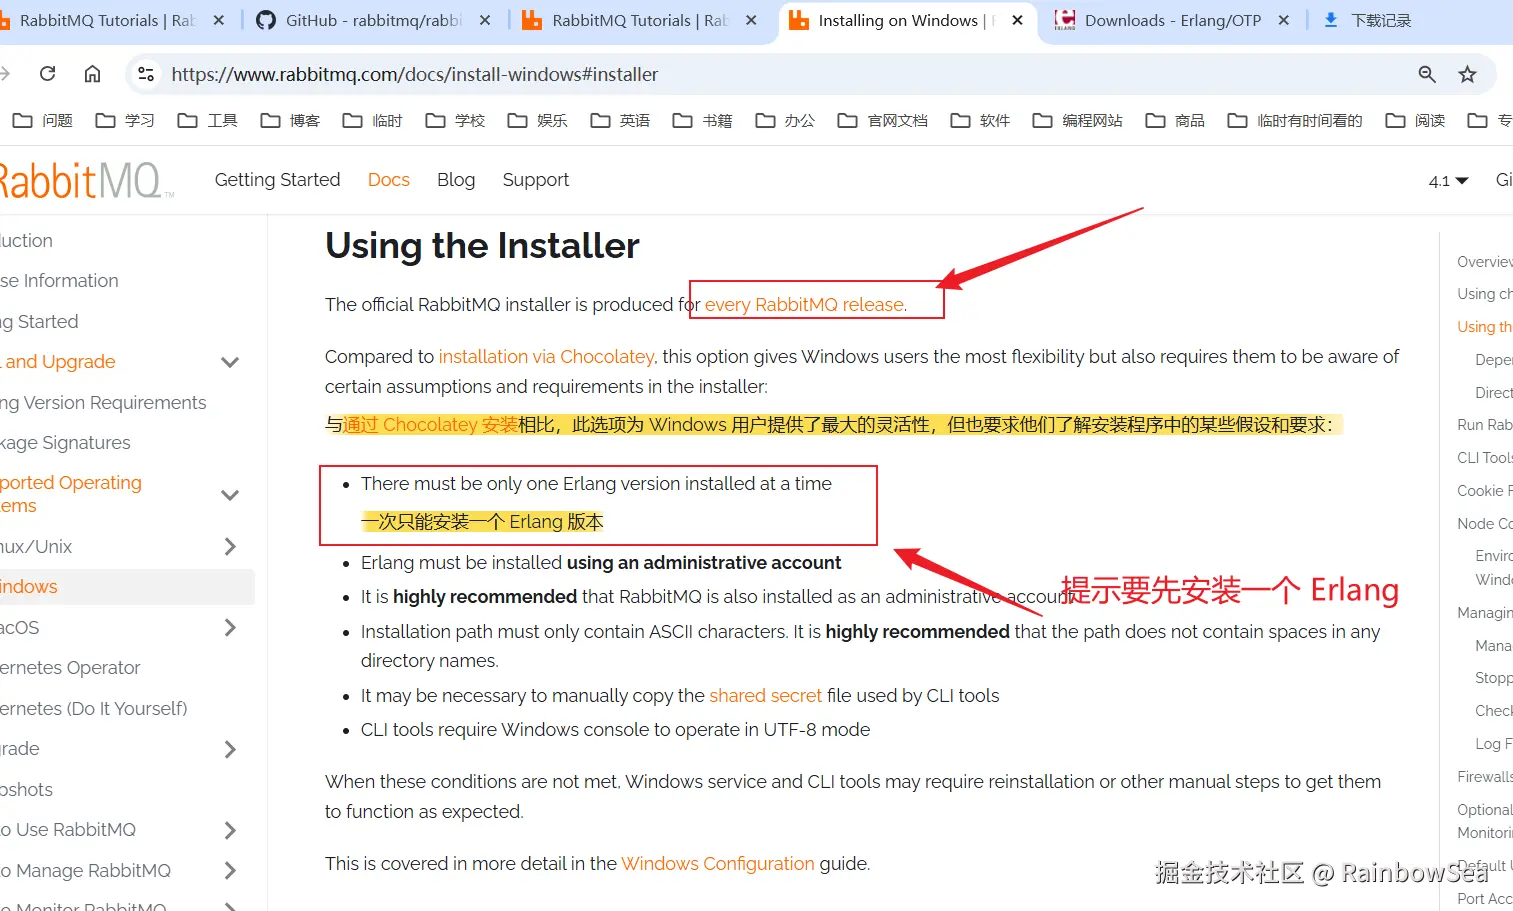Select Kubernetes (Do It Yourself) sidebar item
The image size is (1513, 911).
94,708
